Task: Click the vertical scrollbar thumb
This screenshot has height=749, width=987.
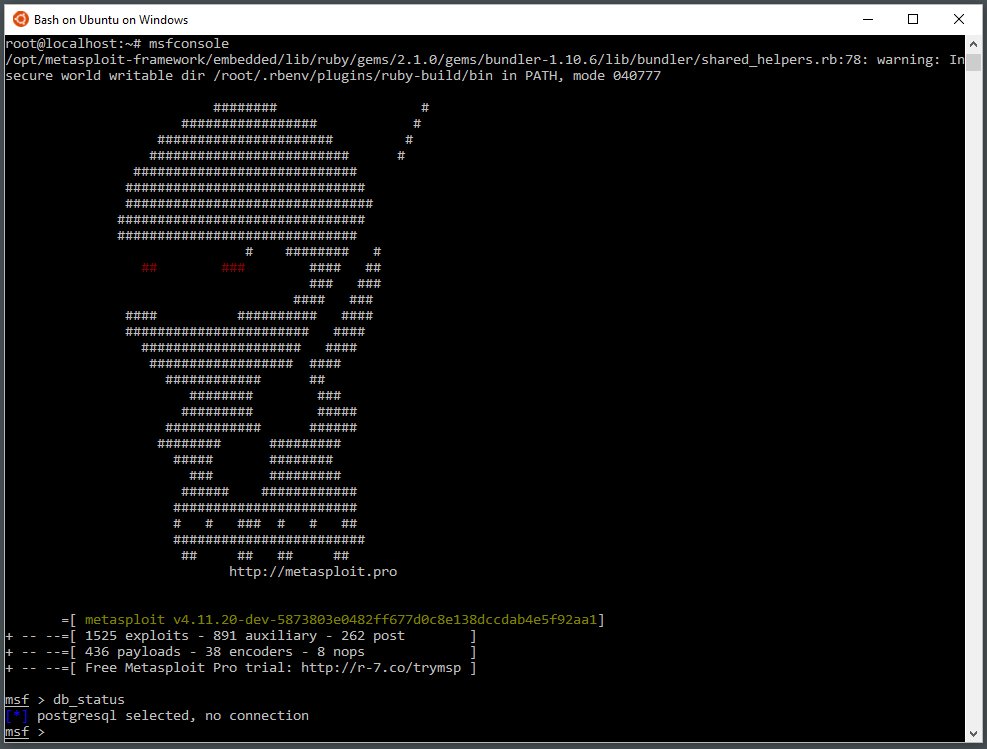Action: [973, 62]
